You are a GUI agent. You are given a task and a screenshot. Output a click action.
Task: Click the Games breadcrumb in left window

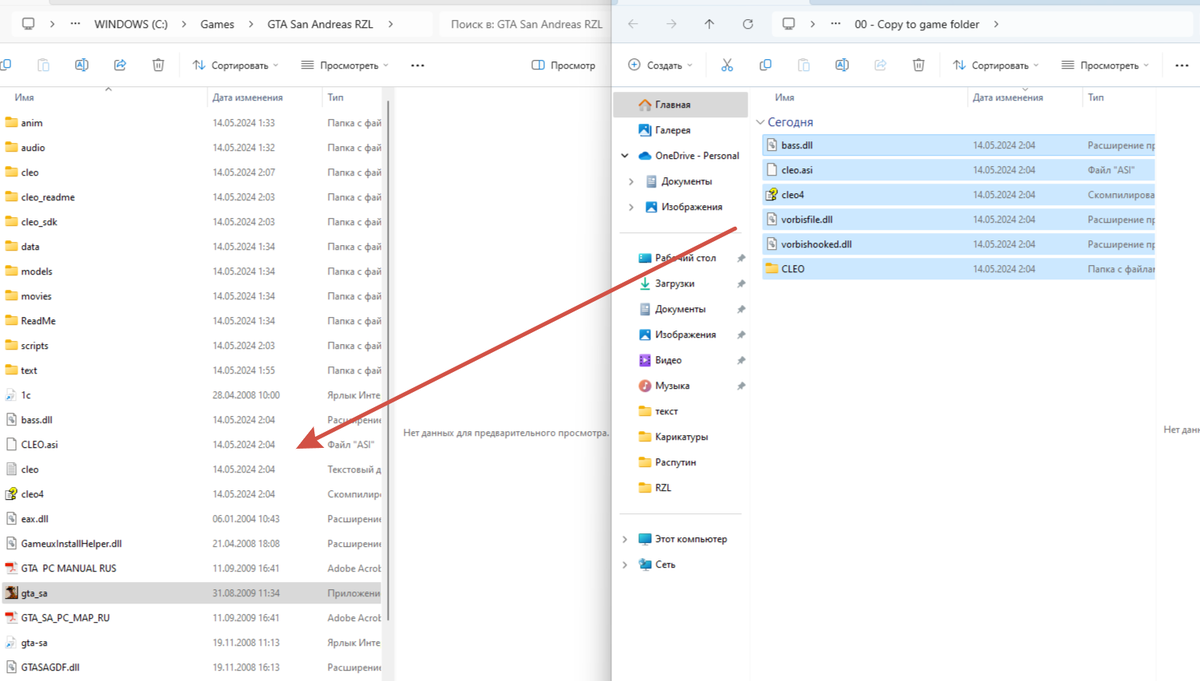coord(217,24)
